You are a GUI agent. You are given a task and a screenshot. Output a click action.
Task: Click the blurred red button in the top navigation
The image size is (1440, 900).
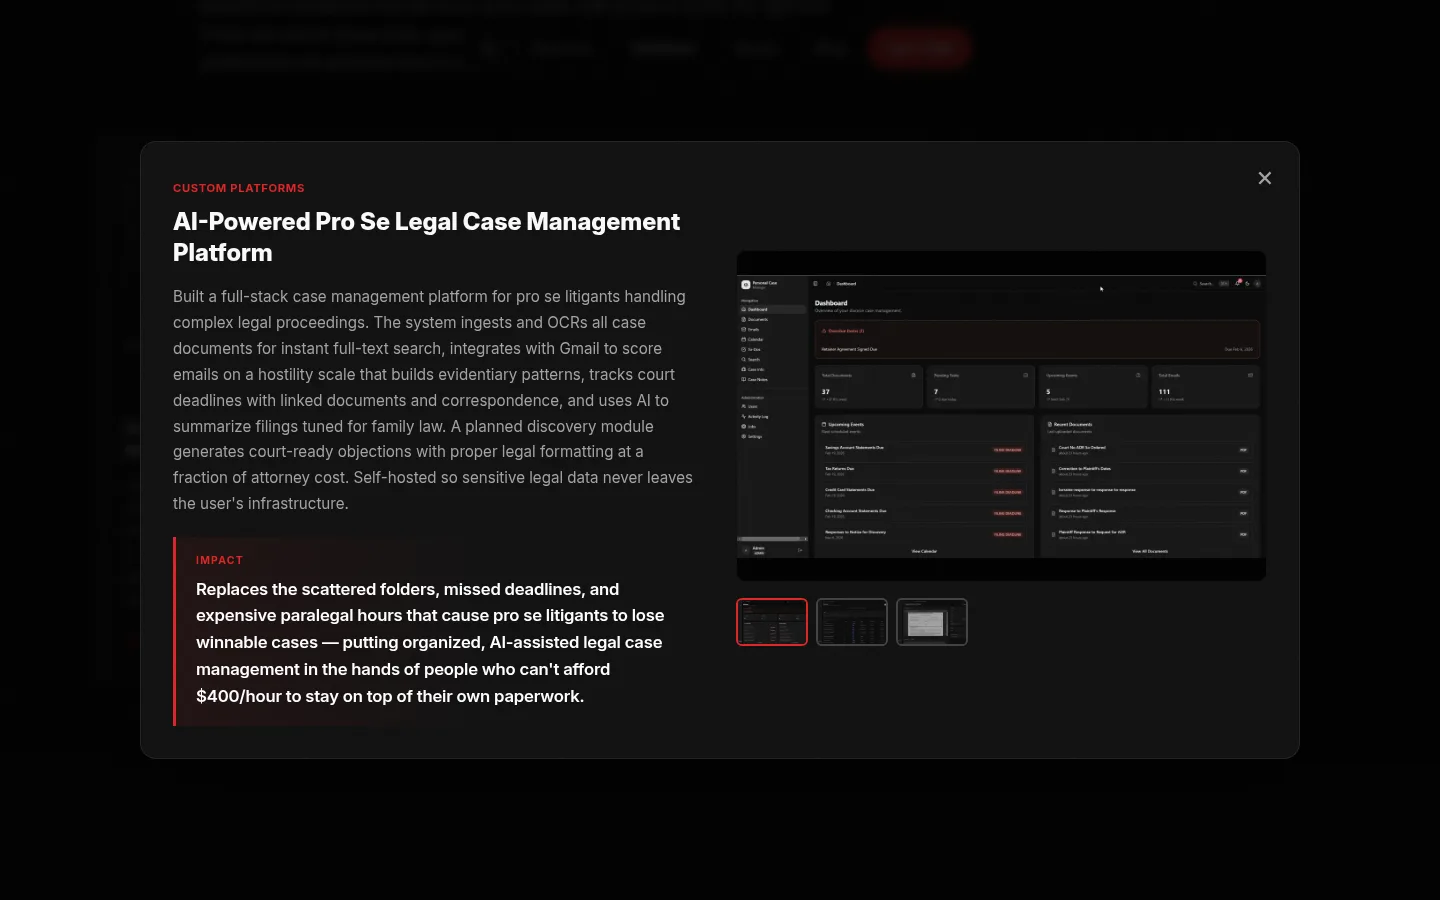(920, 48)
